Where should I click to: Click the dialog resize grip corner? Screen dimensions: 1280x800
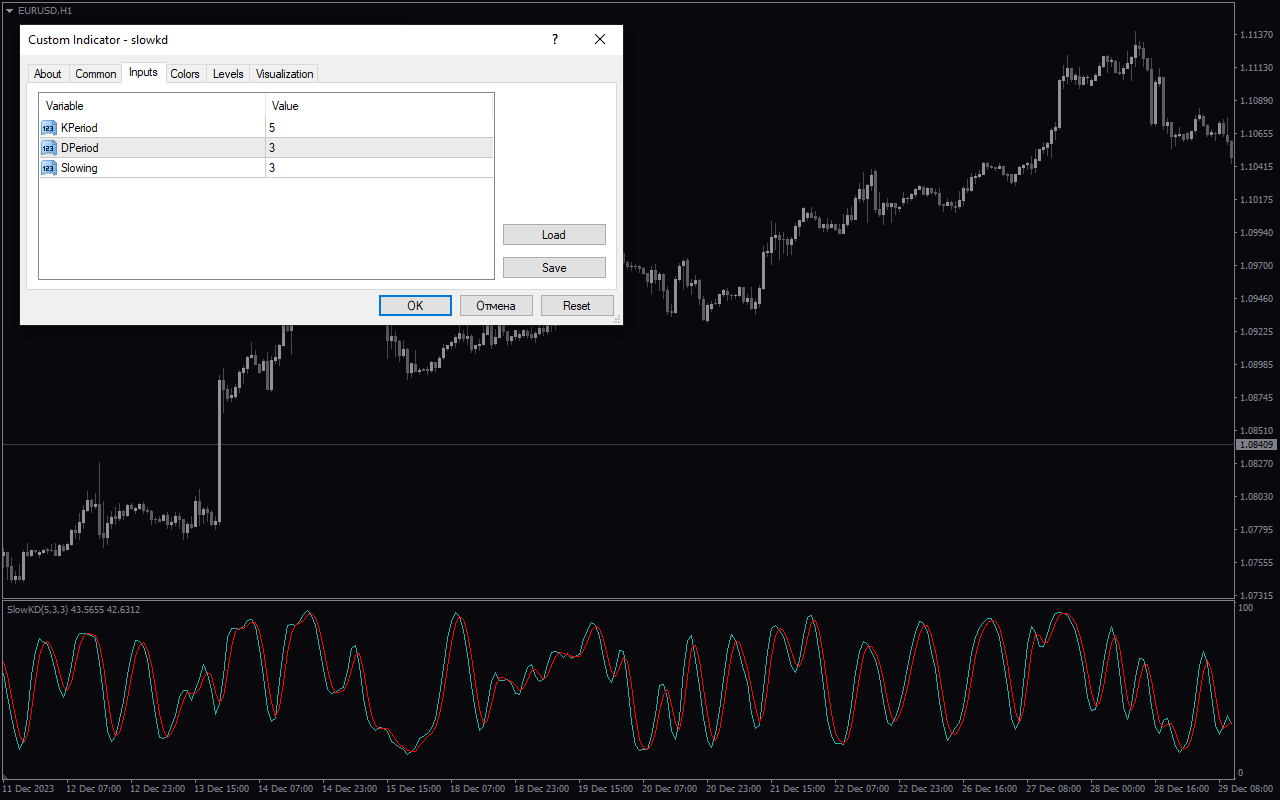coord(617,319)
